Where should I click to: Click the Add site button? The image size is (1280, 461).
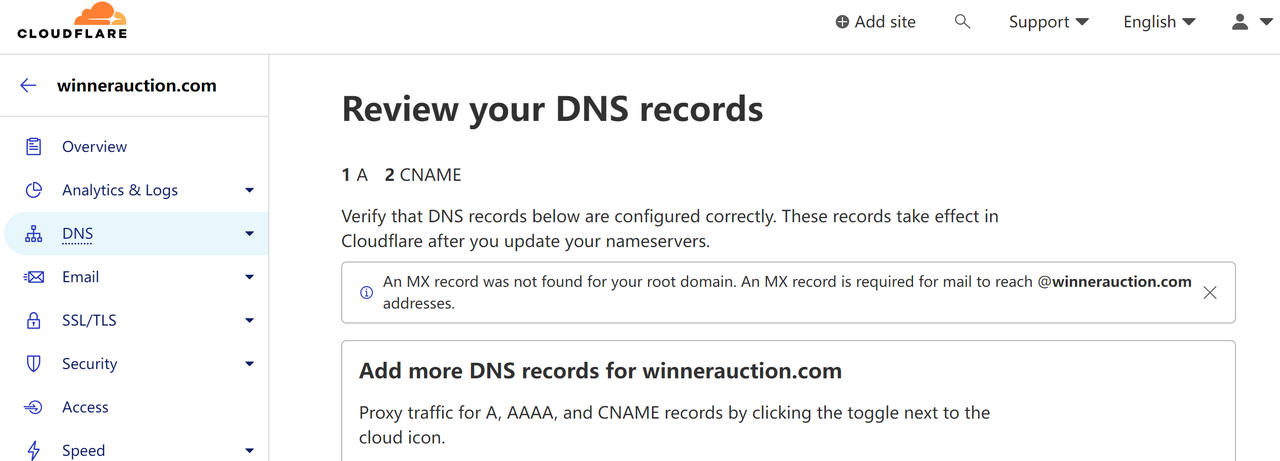point(875,22)
